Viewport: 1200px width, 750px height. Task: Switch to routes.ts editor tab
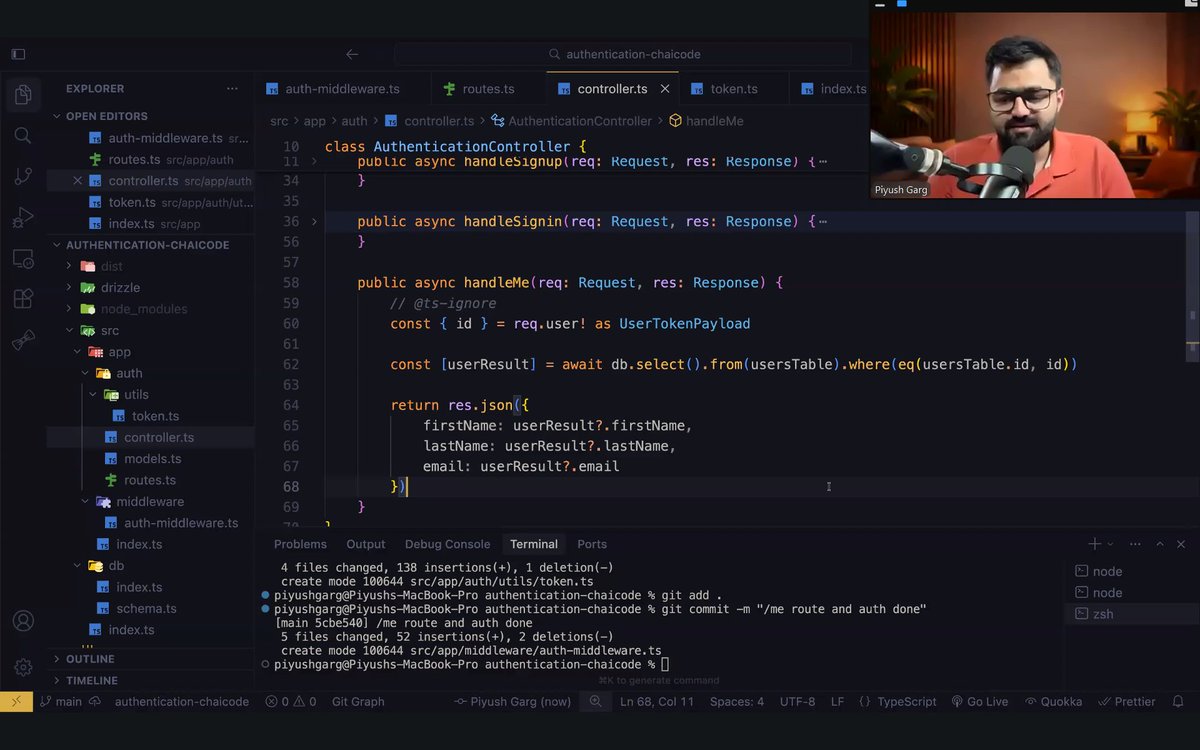[x=488, y=89]
